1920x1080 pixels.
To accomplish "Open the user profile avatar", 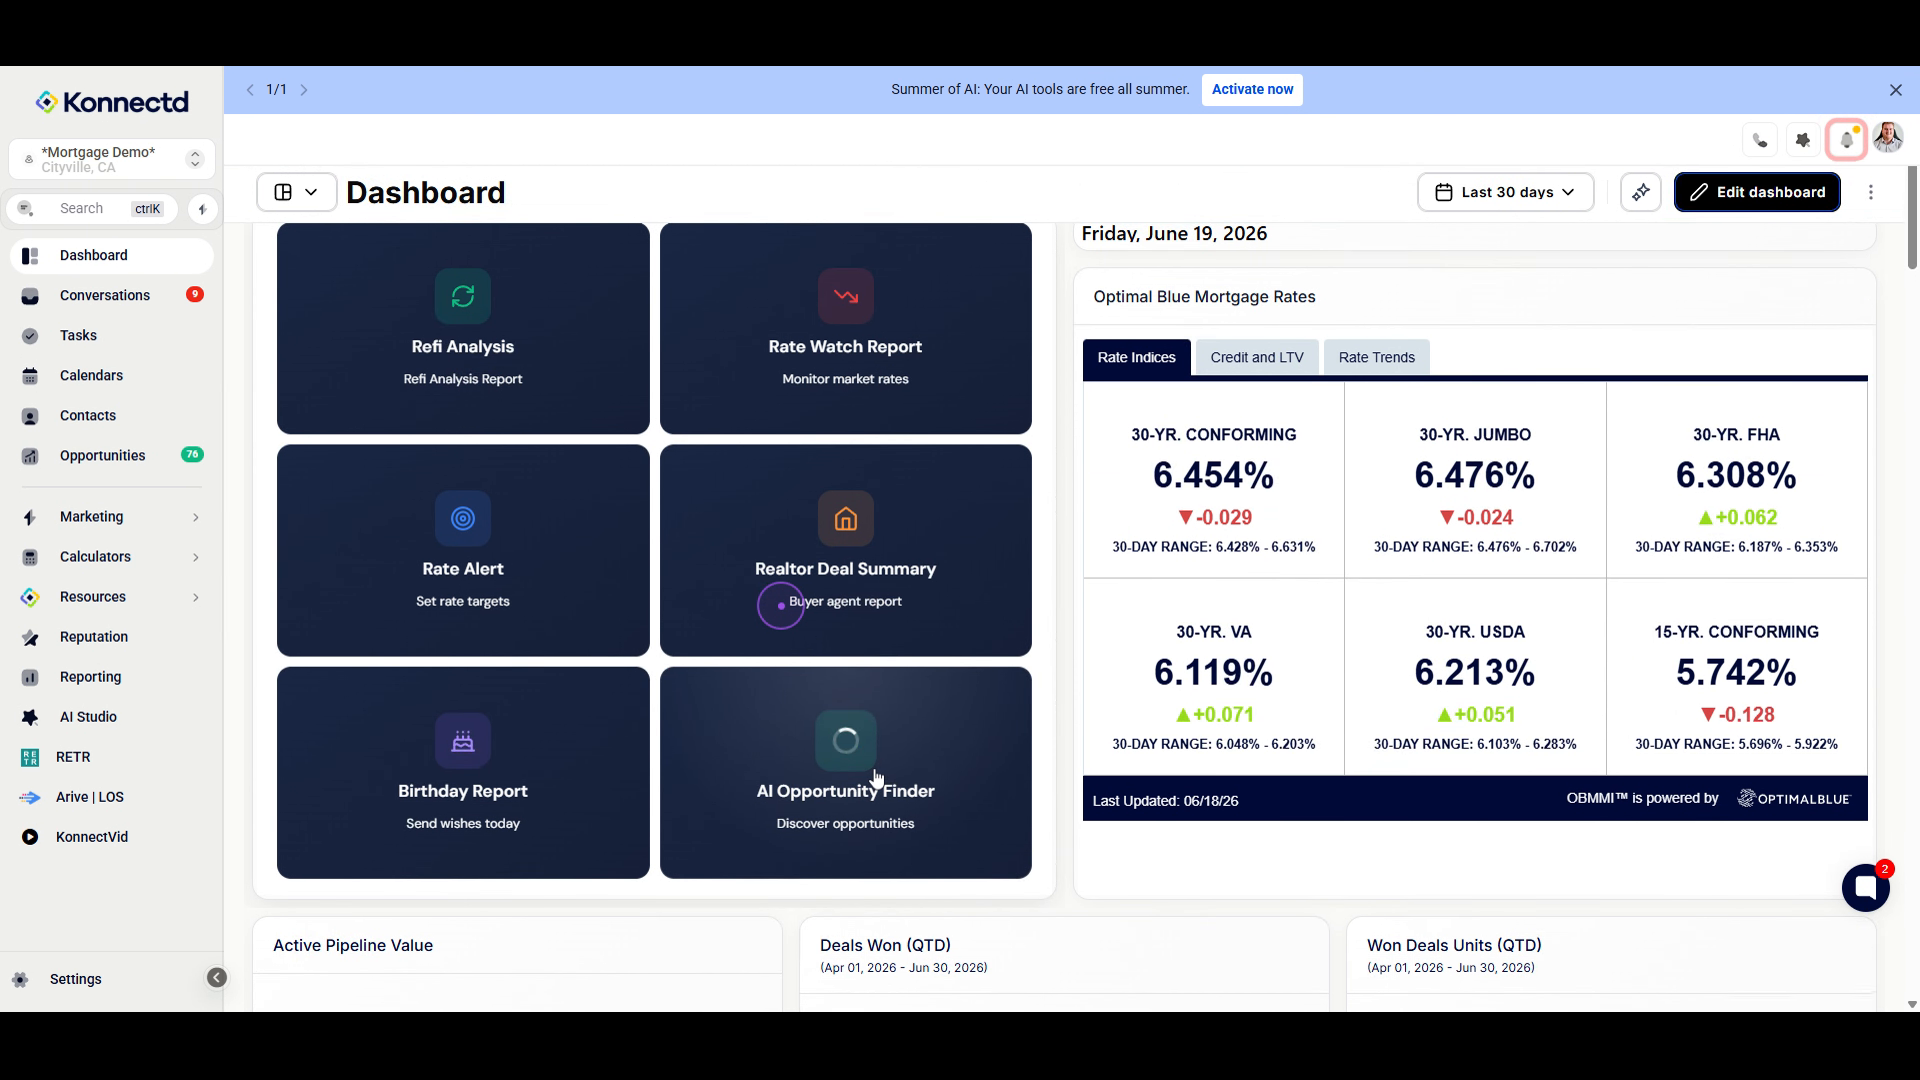I will [x=1888, y=138].
